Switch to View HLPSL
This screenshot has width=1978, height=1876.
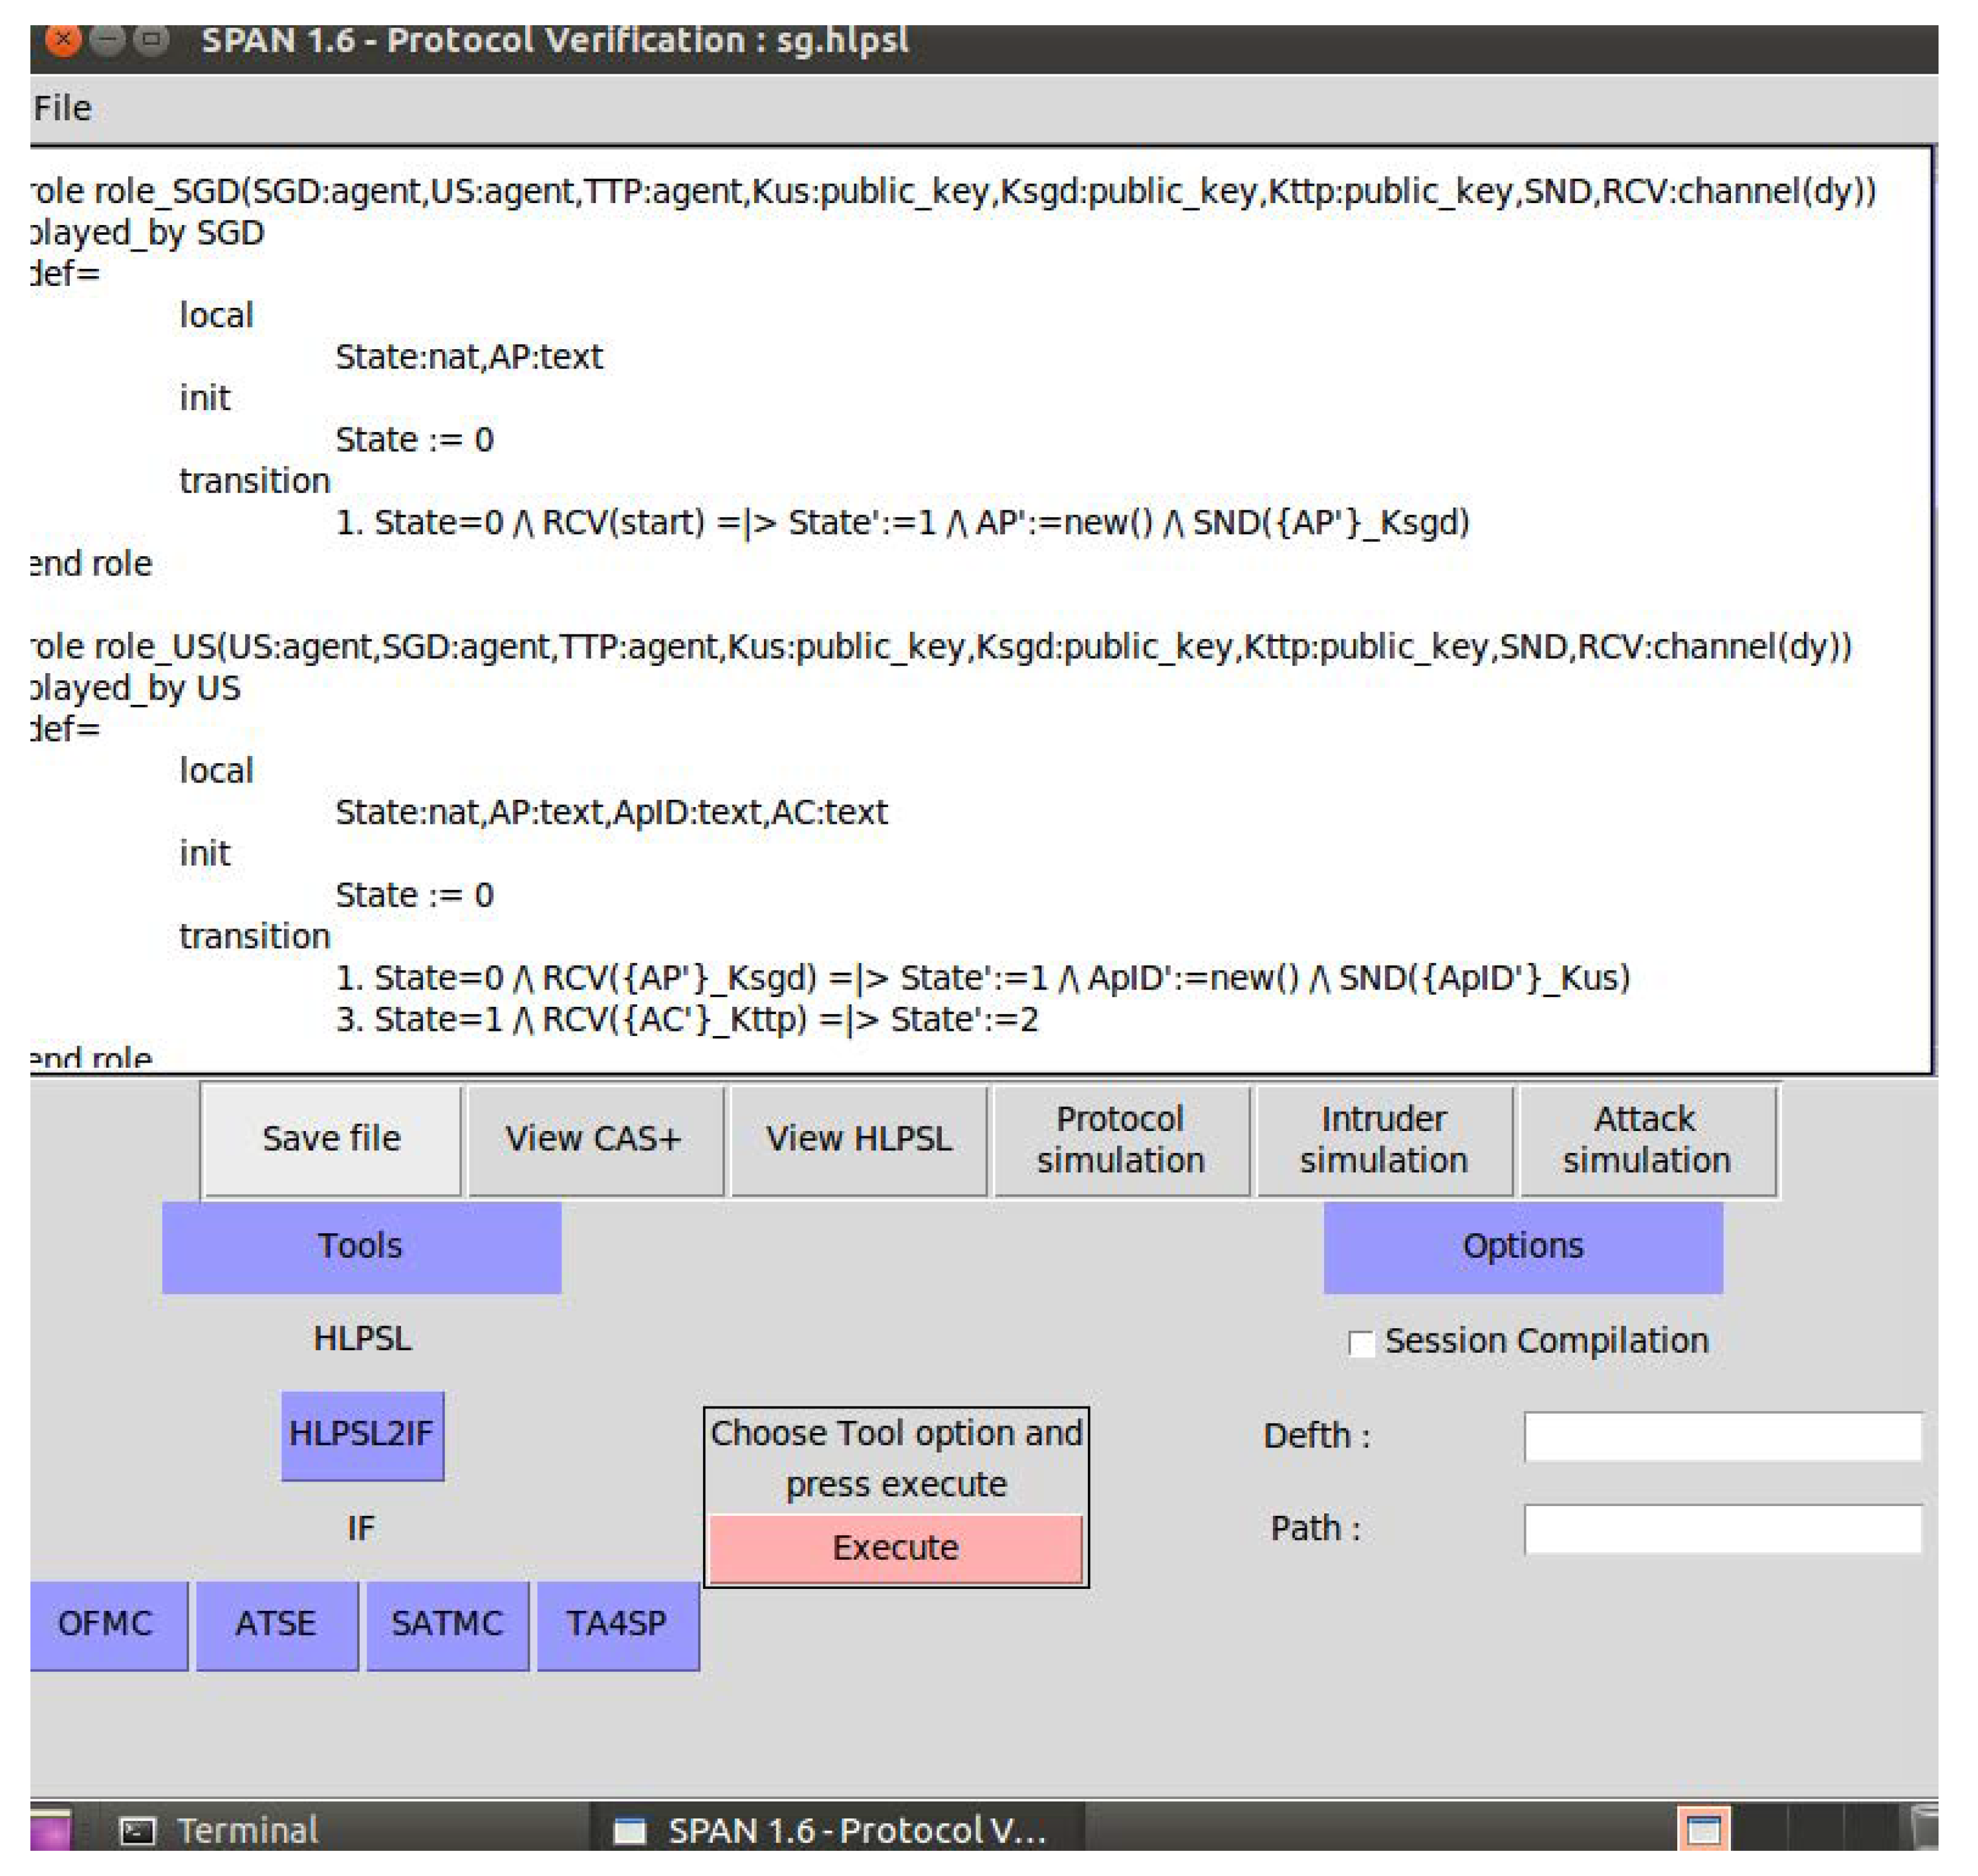(x=858, y=1139)
